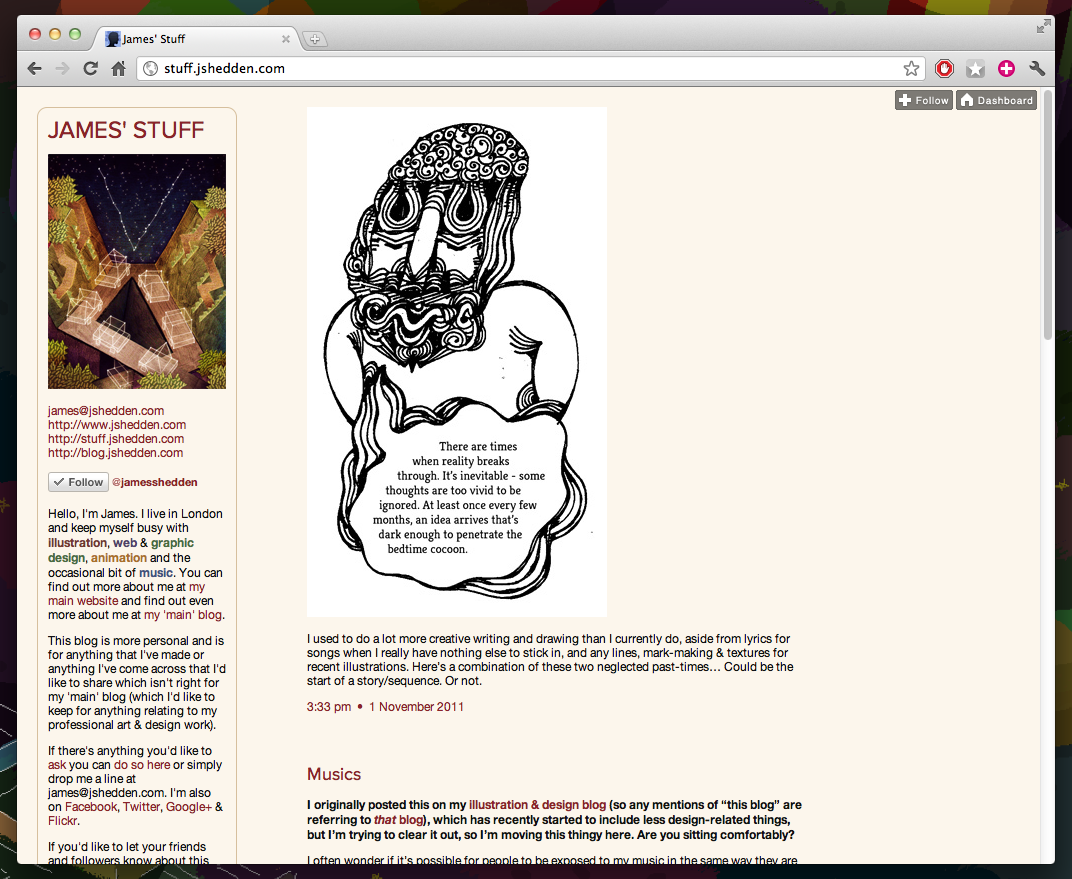Click the animation link in the bio
The width and height of the screenshot is (1072, 879).
point(119,558)
